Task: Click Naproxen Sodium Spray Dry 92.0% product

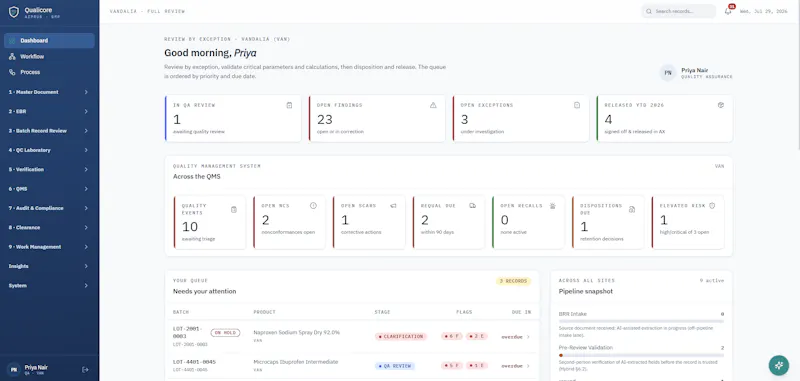Action: tap(296, 333)
